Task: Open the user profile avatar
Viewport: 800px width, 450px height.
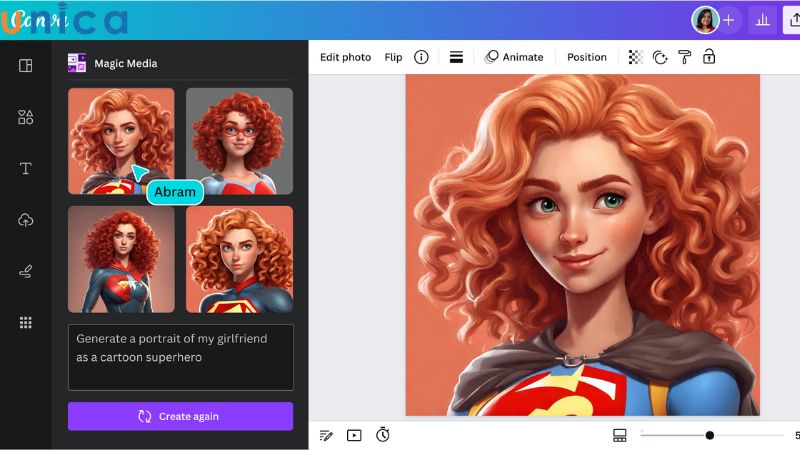Action: 705,20
